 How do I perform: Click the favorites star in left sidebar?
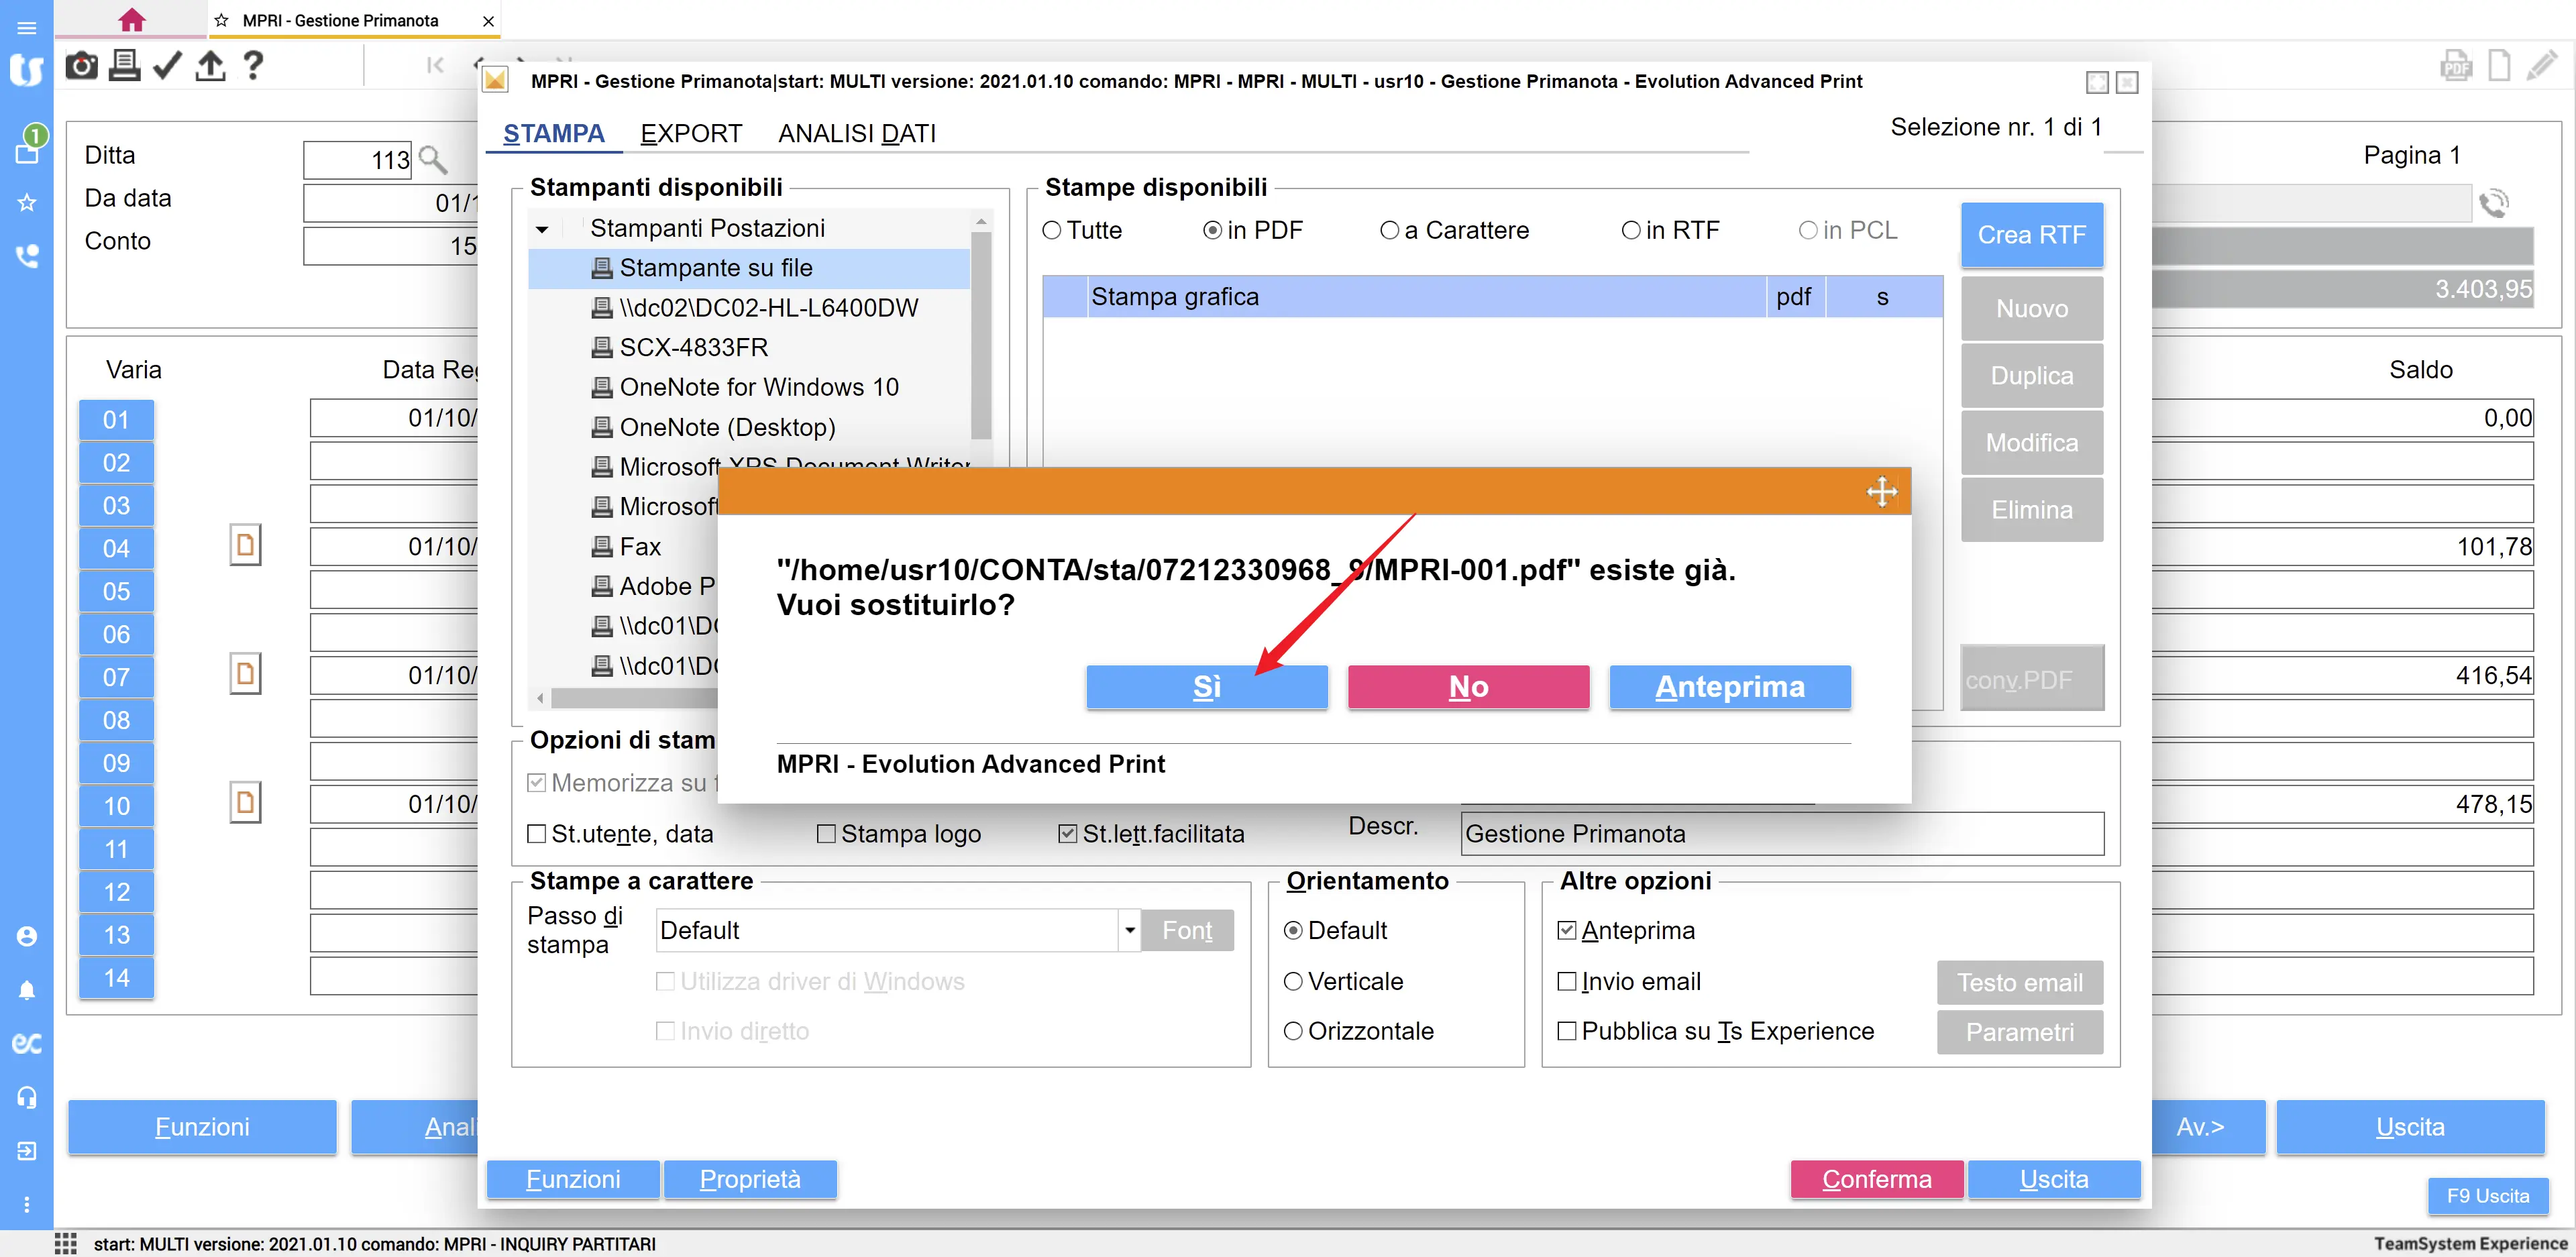27,203
